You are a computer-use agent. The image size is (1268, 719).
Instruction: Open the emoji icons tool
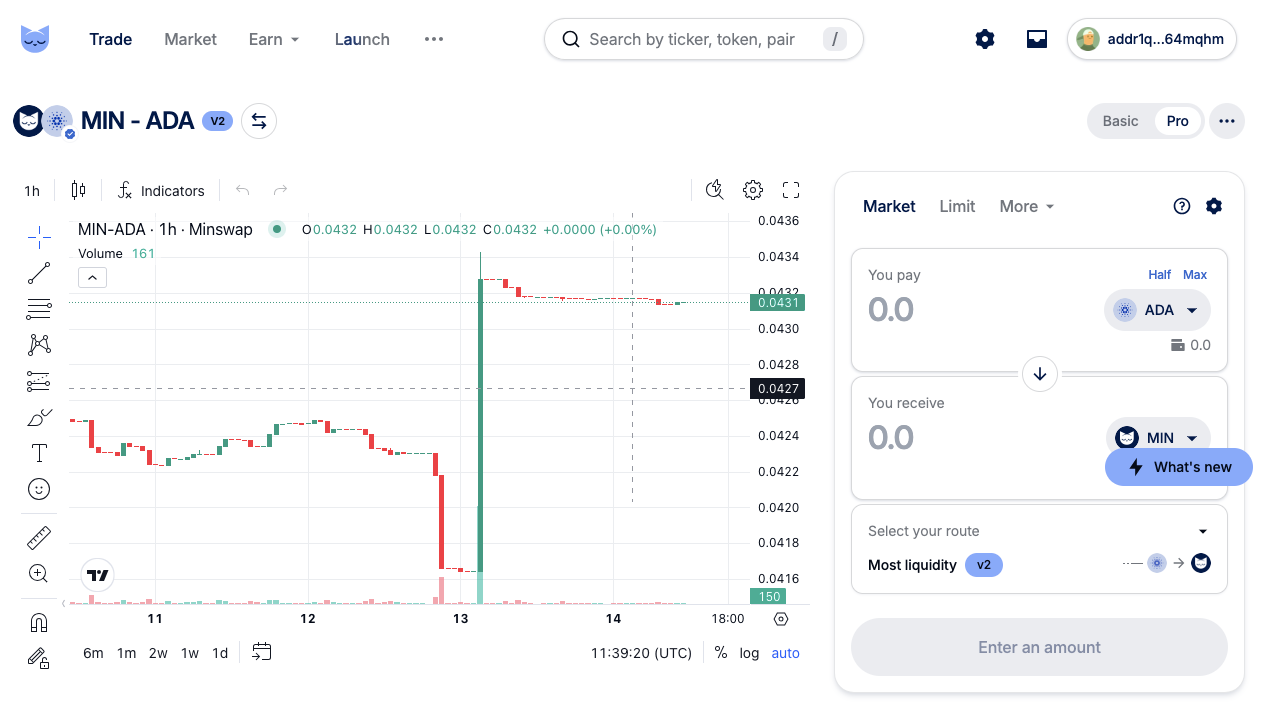[x=39, y=489]
